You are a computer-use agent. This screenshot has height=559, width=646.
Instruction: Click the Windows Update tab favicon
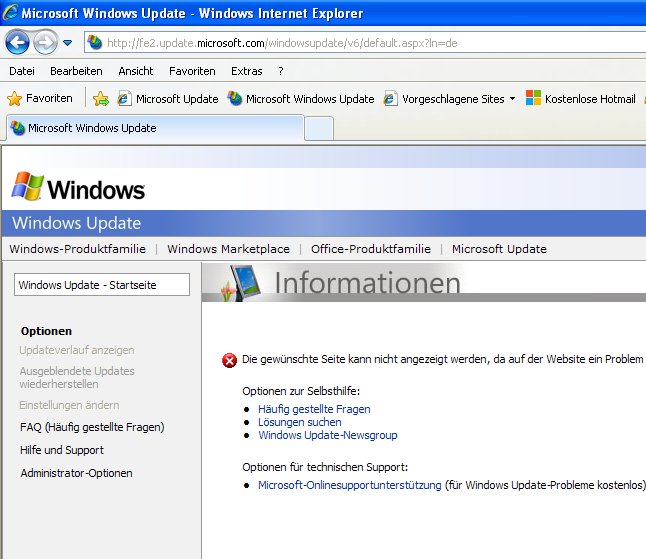[x=18, y=128]
